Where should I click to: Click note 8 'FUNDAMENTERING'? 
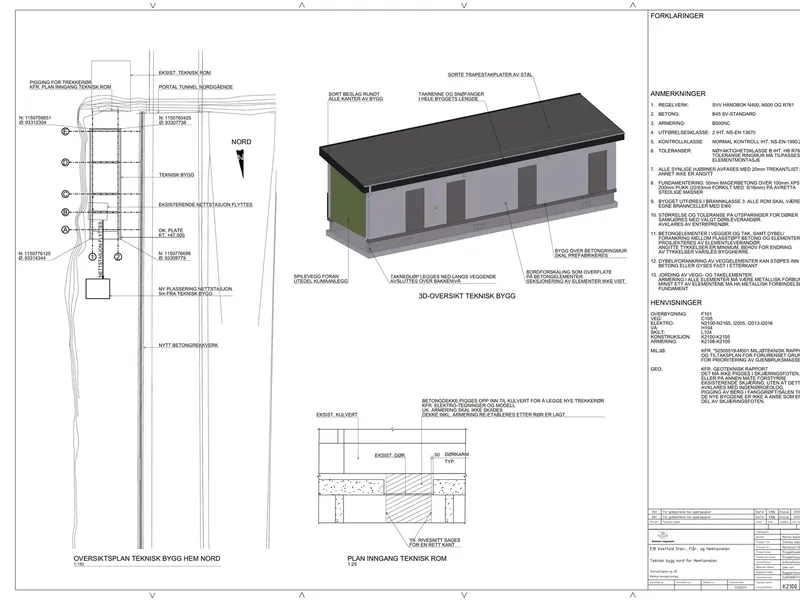coord(725,187)
